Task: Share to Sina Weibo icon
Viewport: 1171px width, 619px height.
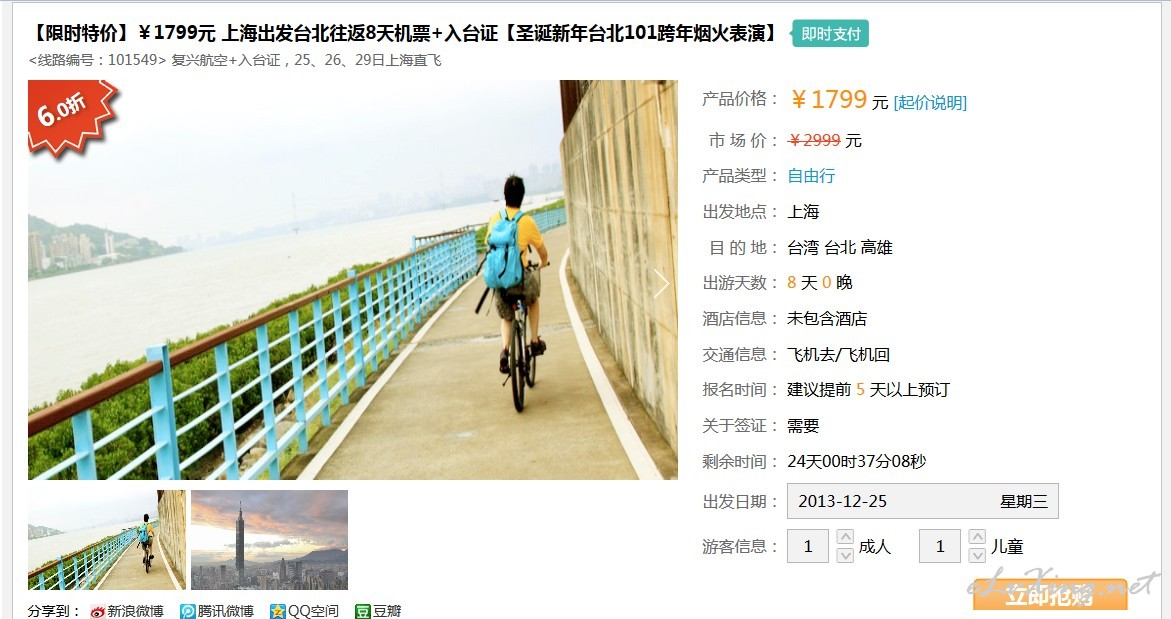Action: (x=98, y=612)
